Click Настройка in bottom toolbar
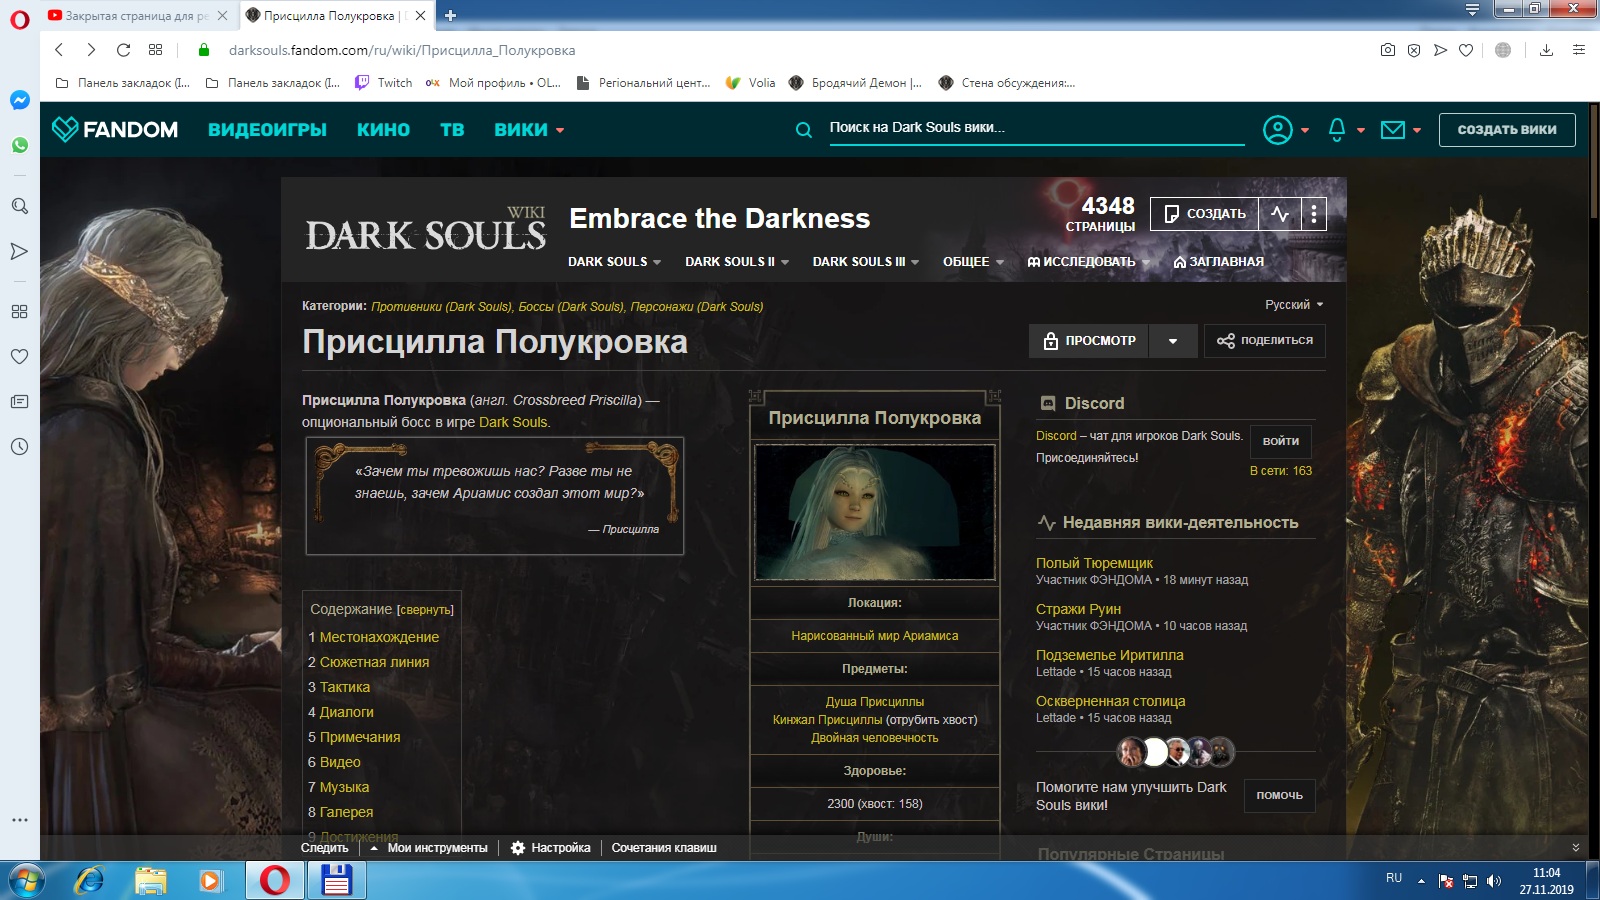Screen dimensions: 1600x900 point(551,848)
